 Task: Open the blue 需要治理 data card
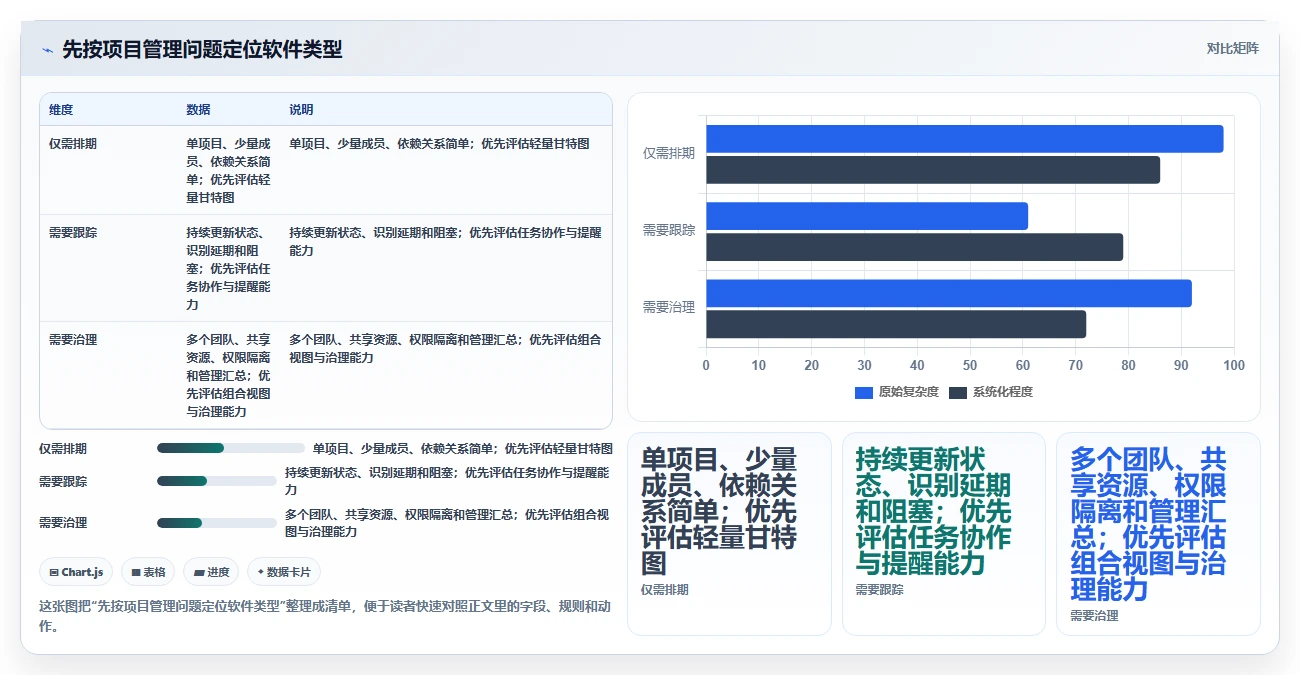pyautogui.click(x=1158, y=534)
